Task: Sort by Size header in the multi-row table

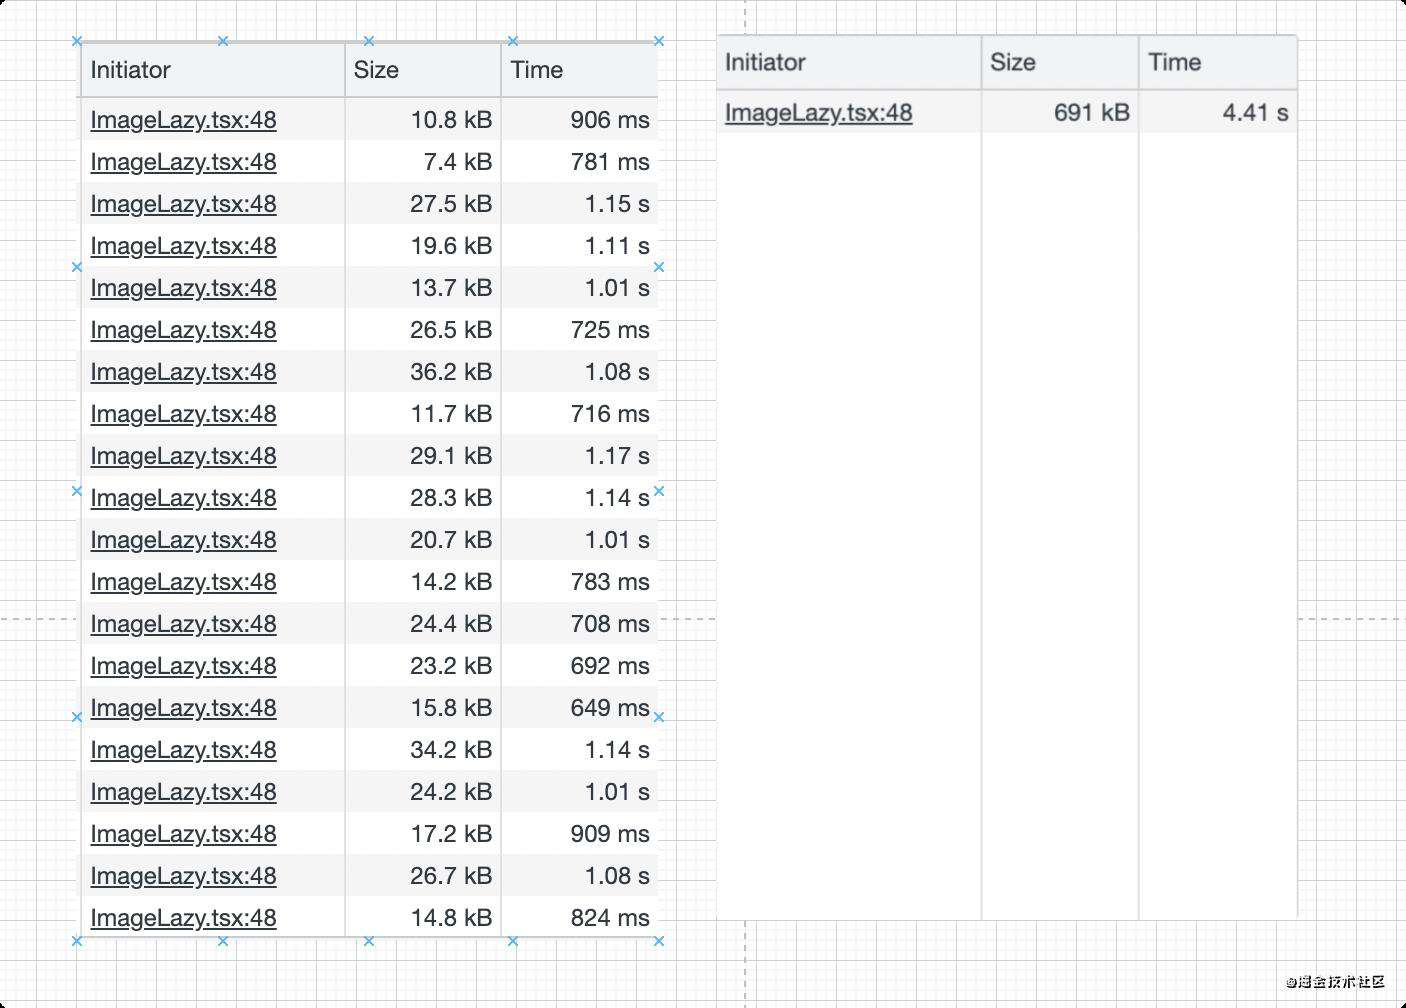Action: click(x=423, y=70)
